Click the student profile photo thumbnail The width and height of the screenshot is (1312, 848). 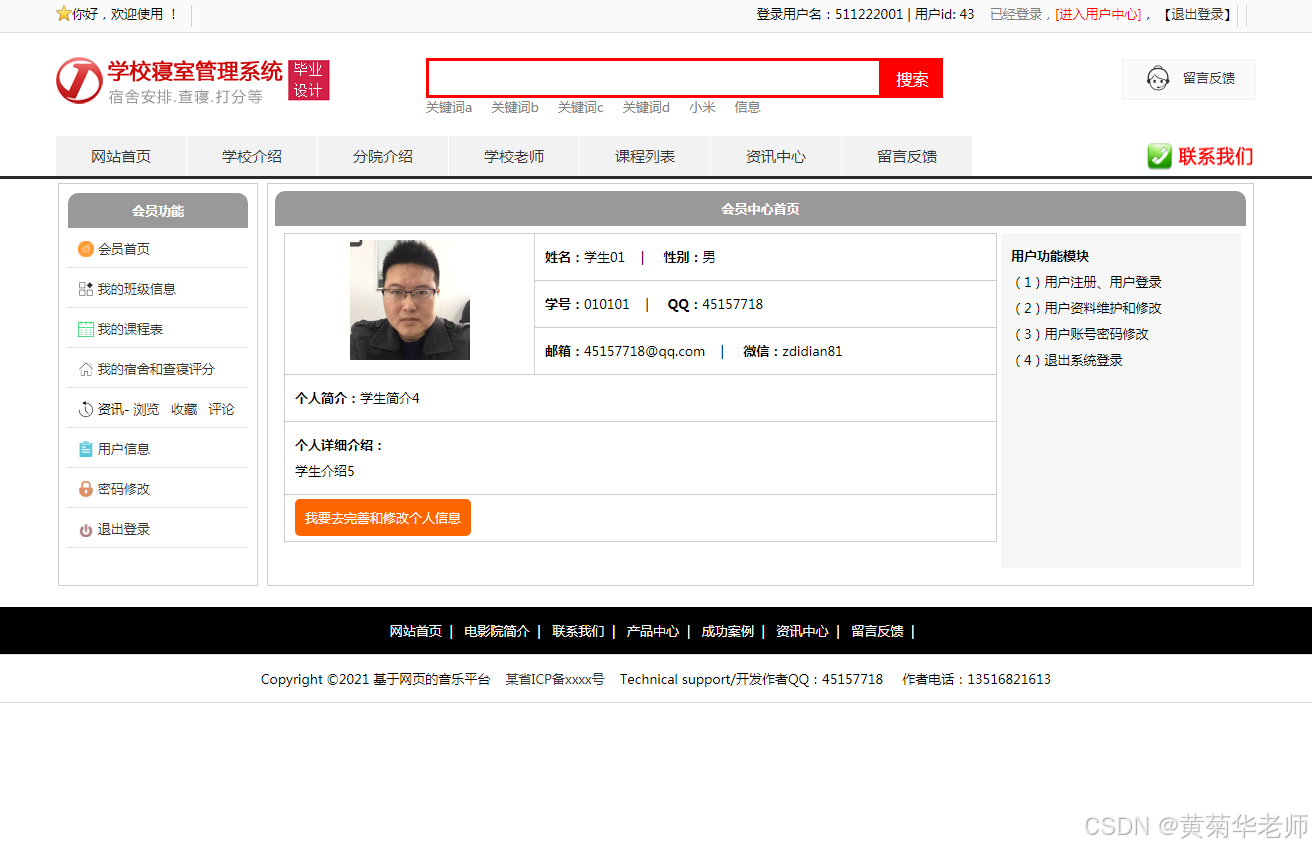(x=409, y=300)
